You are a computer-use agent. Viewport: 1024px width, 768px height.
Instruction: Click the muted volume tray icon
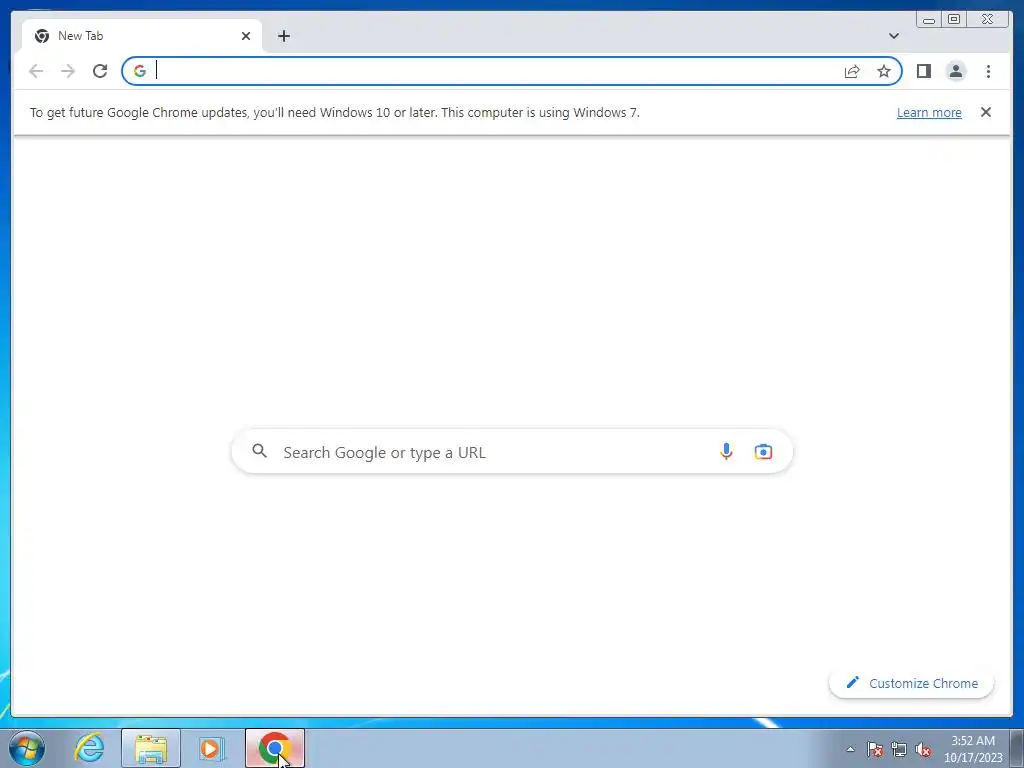(x=923, y=749)
